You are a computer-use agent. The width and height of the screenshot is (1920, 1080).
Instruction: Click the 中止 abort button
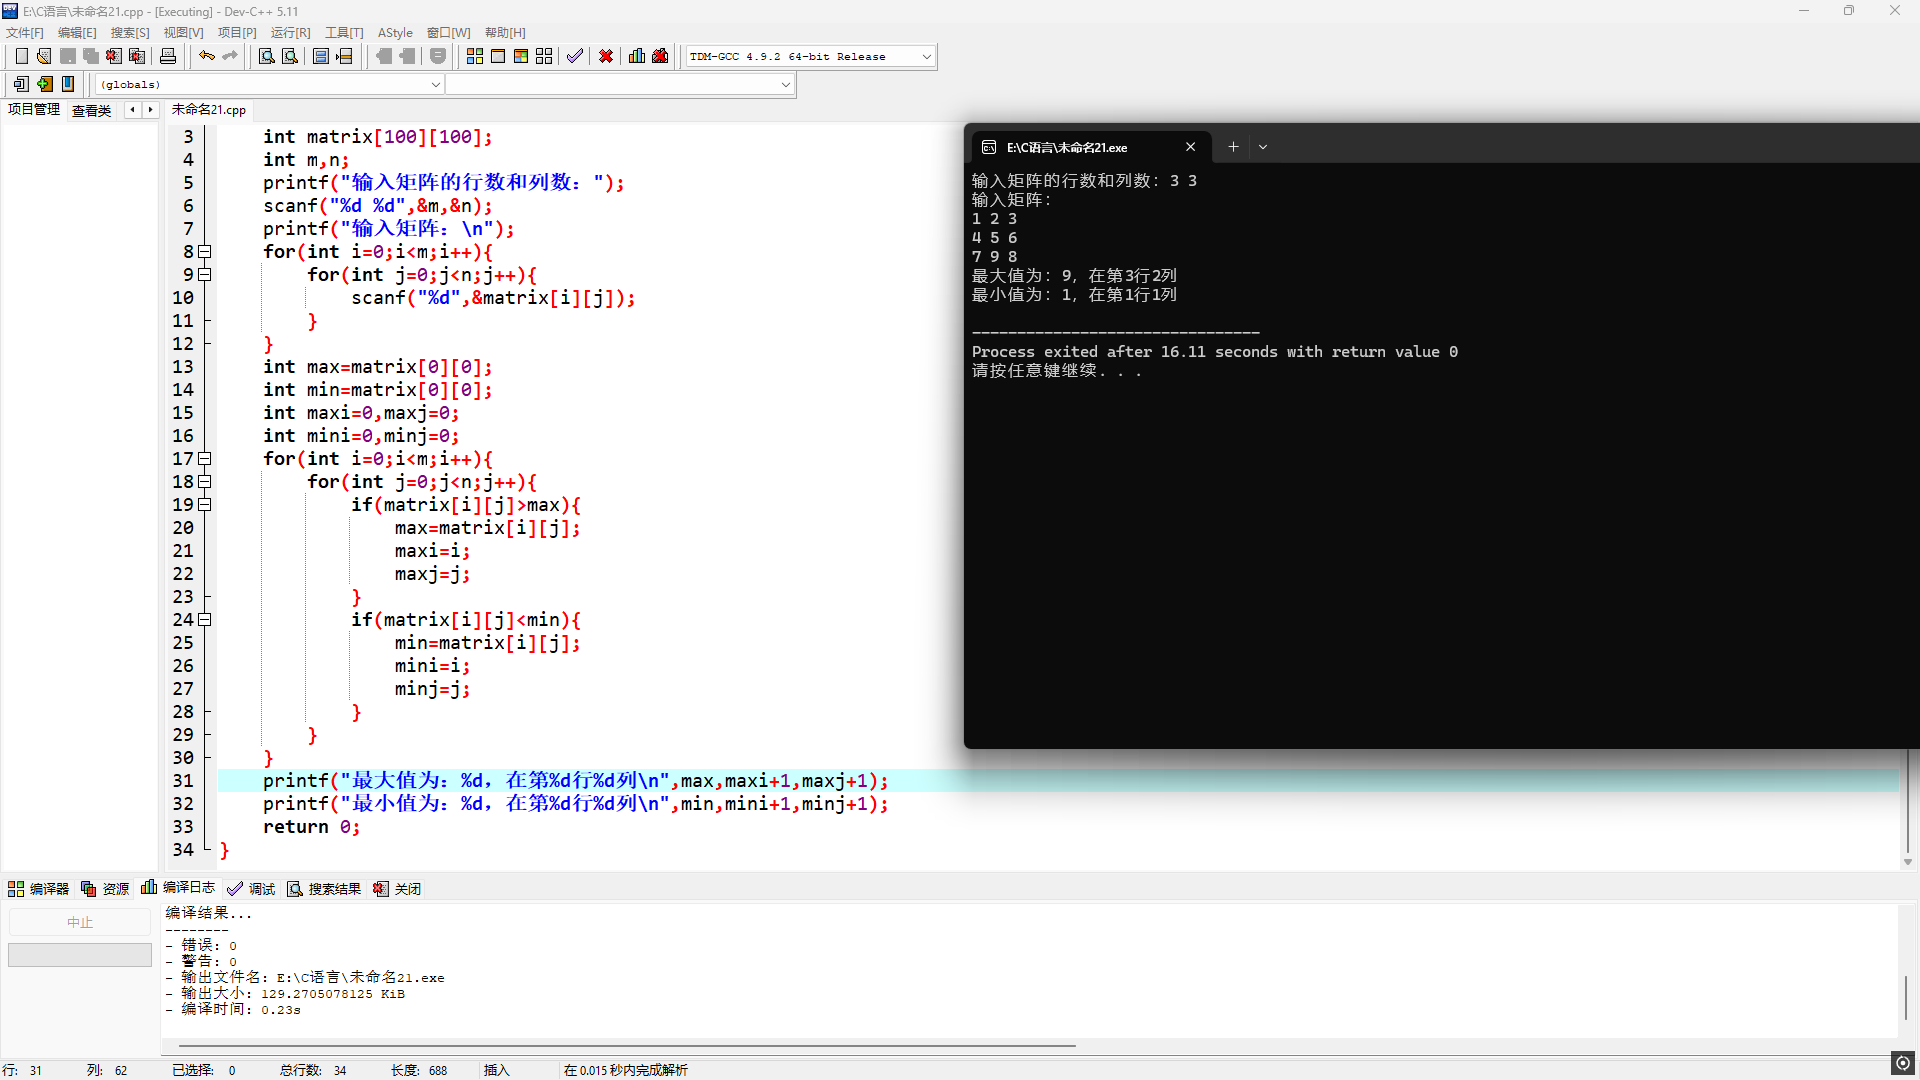point(80,922)
